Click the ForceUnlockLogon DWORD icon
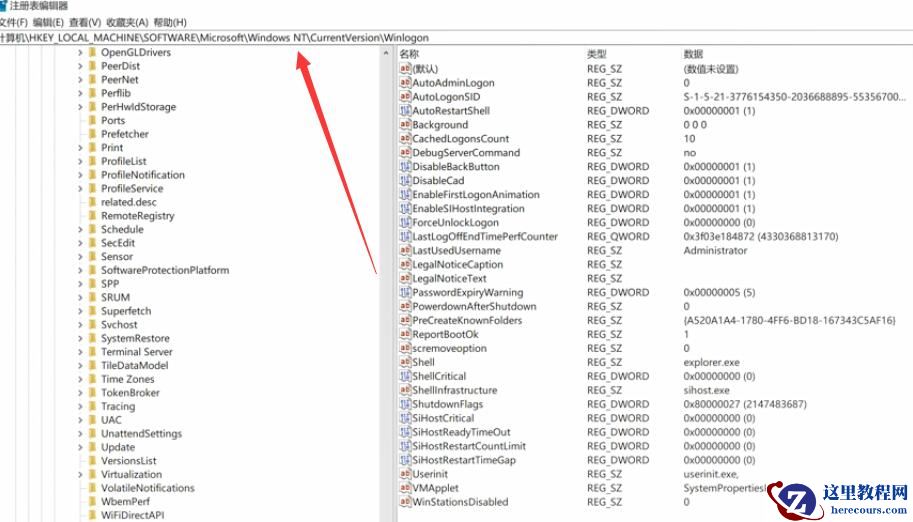This screenshot has width=913, height=522. [x=405, y=222]
